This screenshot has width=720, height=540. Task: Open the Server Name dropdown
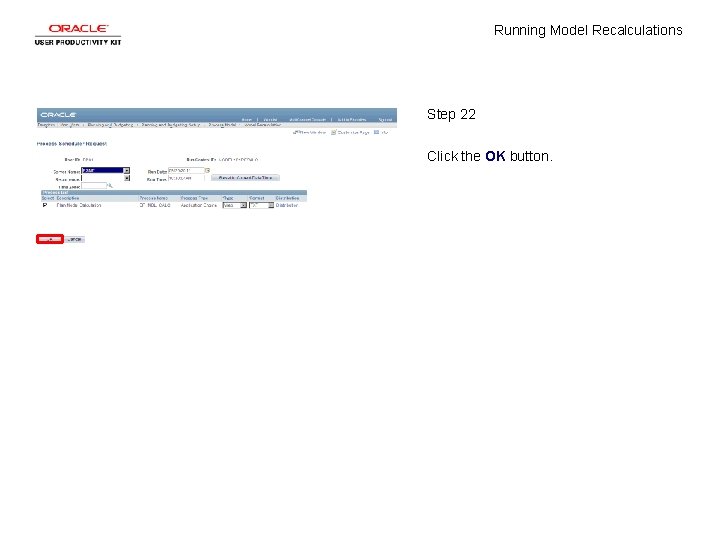[106, 170]
